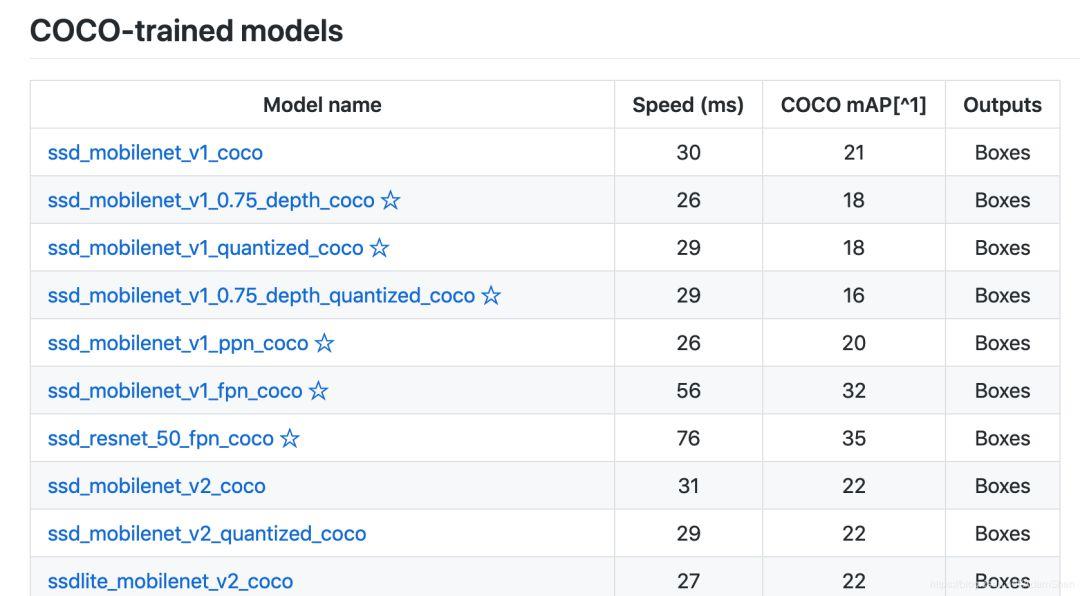Image resolution: width=1080 pixels, height=596 pixels.
Task: Click star icon after ssd_mobilenet_v1_ppn_coco
Action: click(324, 343)
